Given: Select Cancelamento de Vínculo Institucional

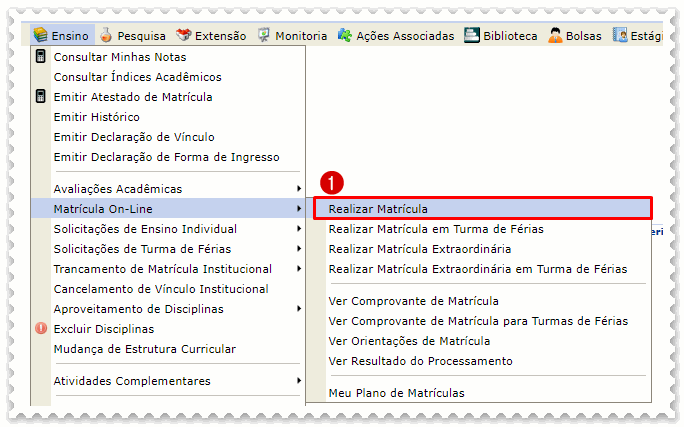Looking at the screenshot, I should tap(160, 289).
